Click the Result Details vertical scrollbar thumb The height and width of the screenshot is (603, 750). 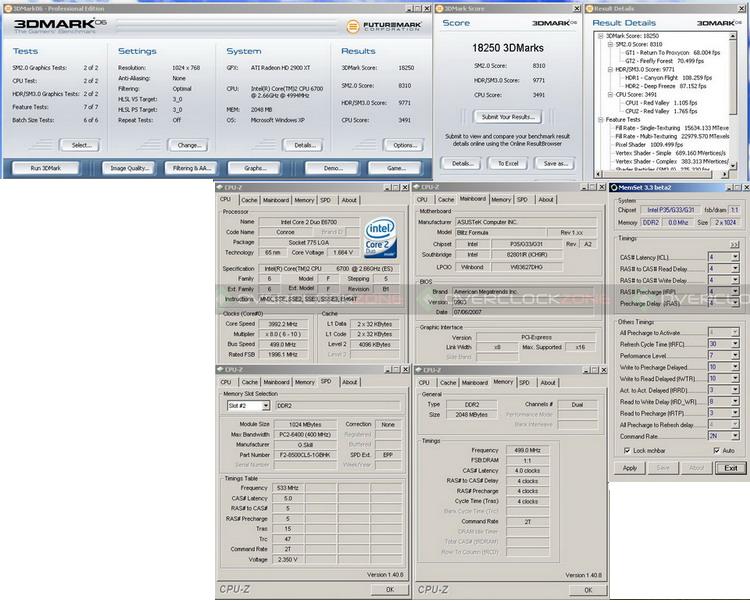732,77
